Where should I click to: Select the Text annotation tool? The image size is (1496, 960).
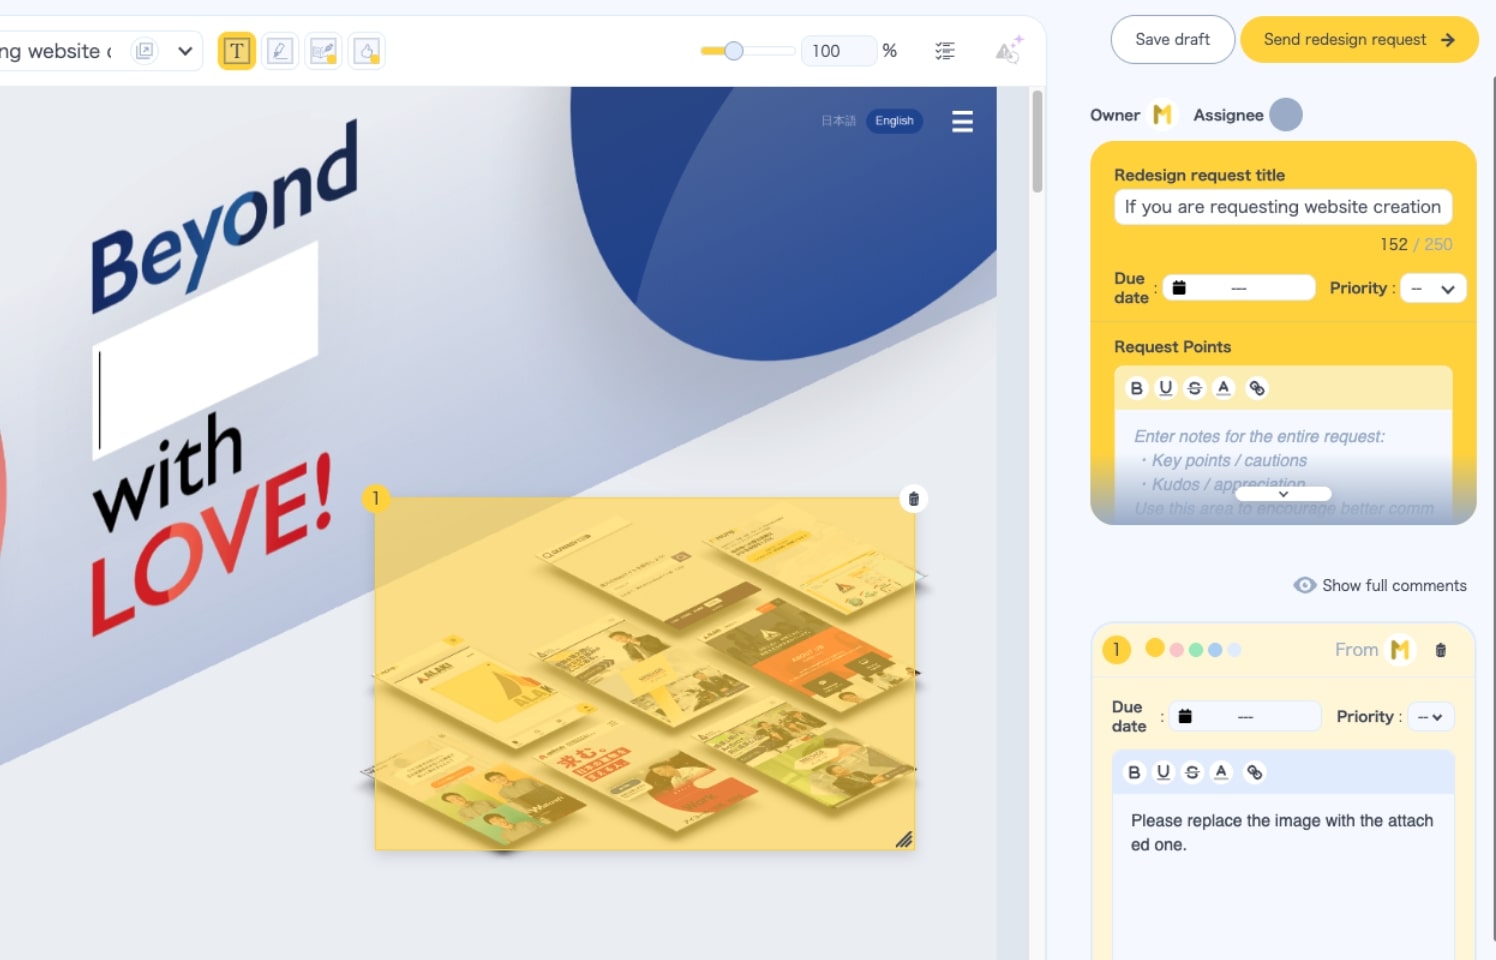(x=237, y=51)
